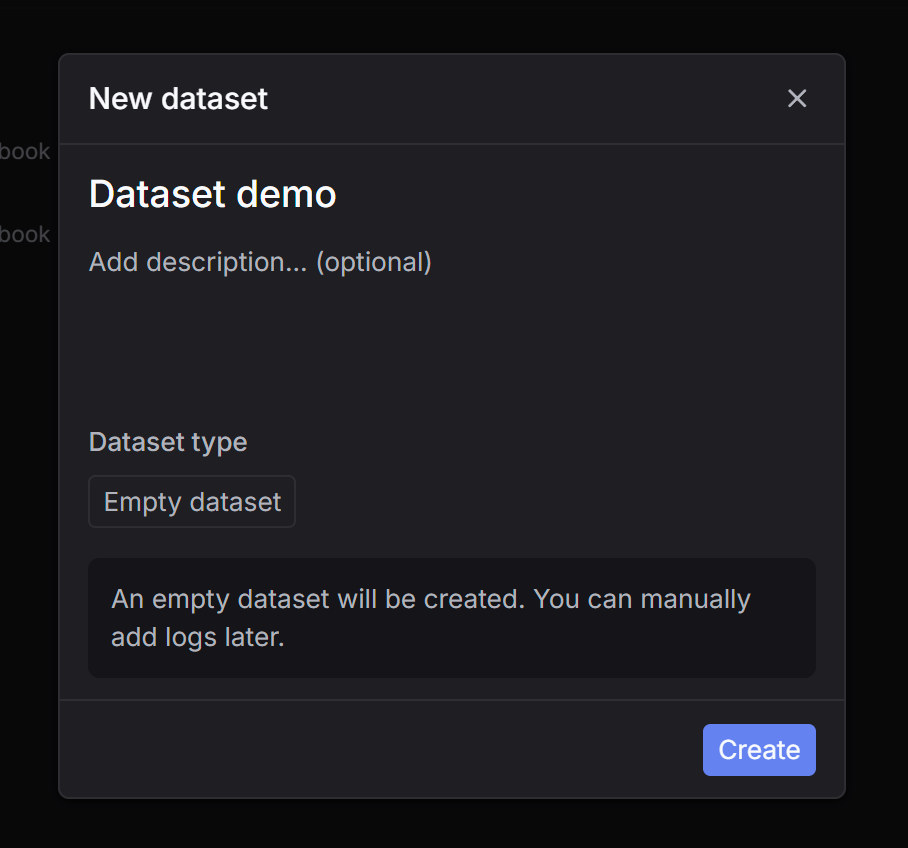The height and width of the screenshot is (848, 908).
Task: Select the lower 'book' item behind dialog
Action: coord(25,234)
